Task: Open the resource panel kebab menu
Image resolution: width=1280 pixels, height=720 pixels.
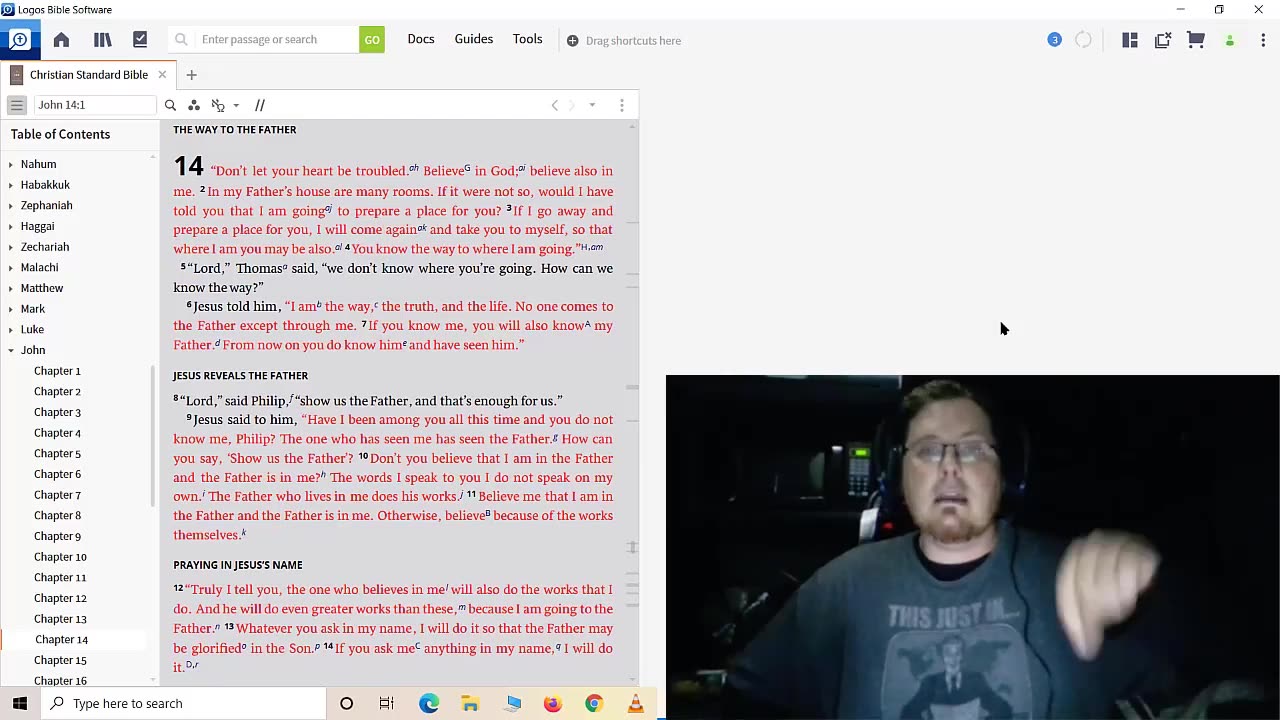Action: (x=621, y=105)
